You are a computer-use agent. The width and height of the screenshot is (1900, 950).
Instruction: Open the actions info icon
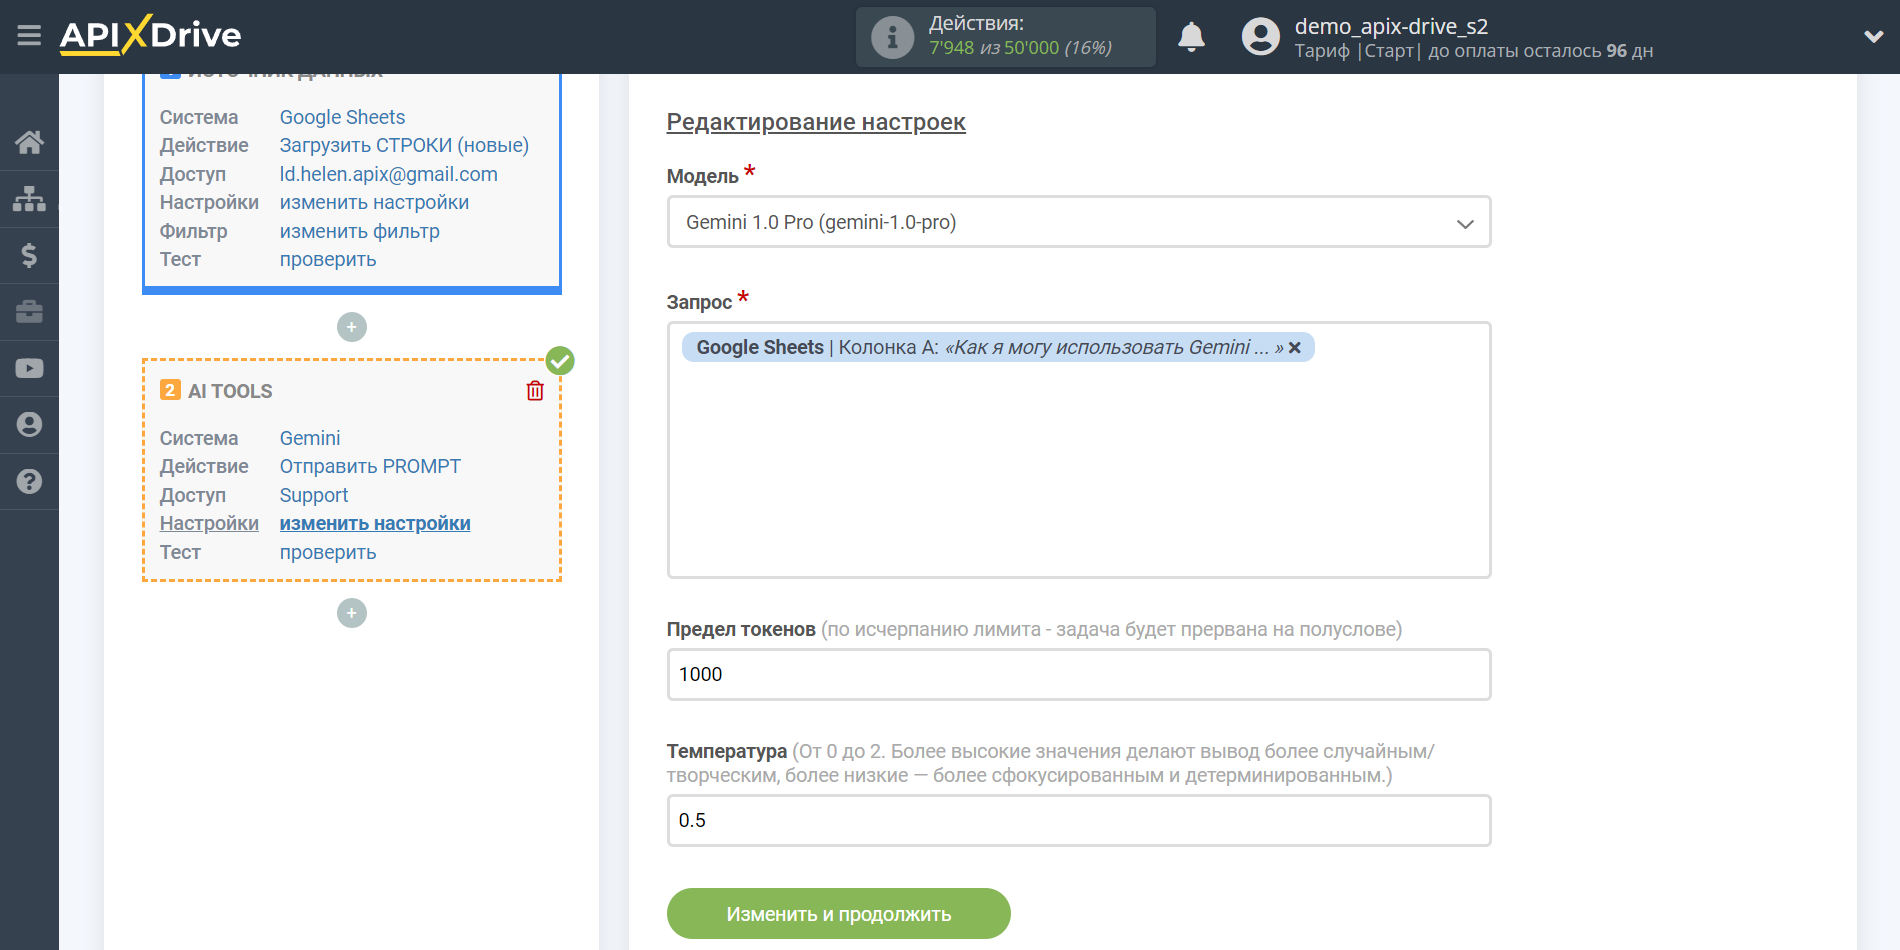tap(892, 37)
